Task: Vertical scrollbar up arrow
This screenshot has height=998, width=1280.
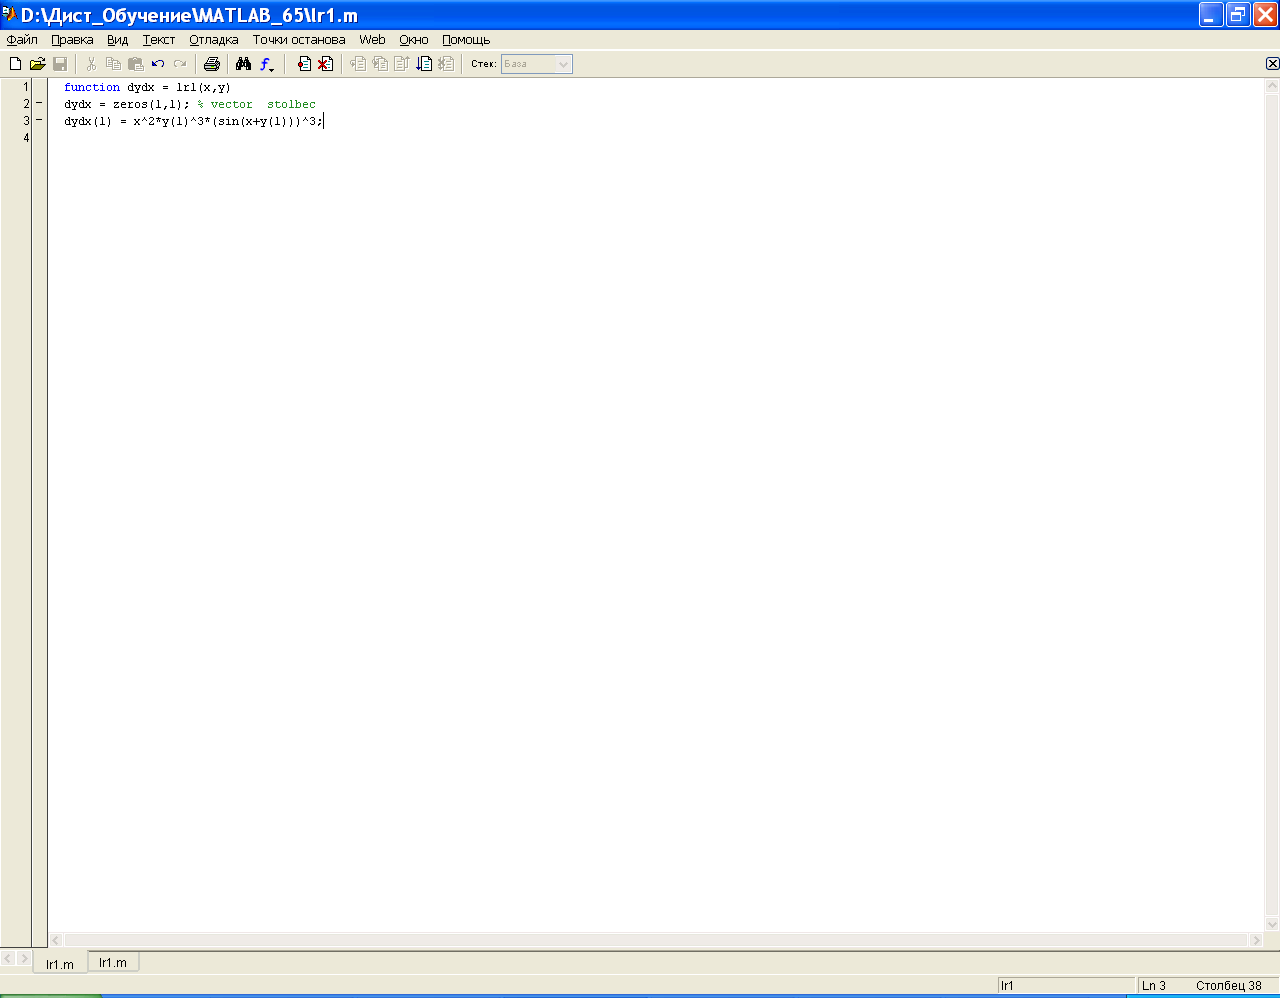Action: (x=1272, y=86)
